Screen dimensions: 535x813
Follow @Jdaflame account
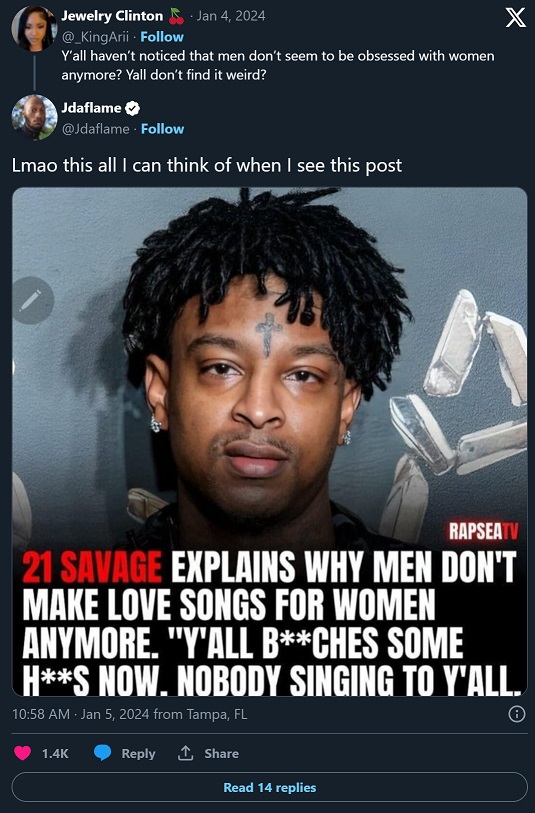162,129
